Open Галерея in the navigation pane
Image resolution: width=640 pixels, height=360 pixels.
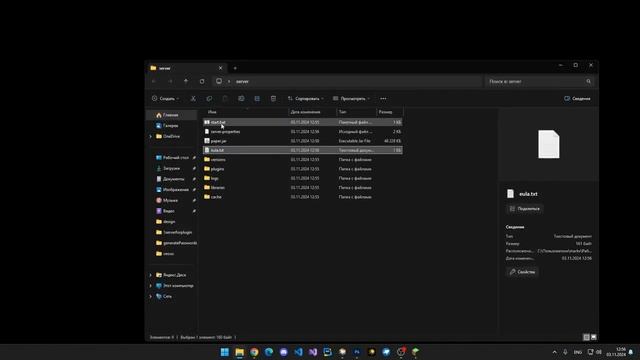tap(171, 126)
